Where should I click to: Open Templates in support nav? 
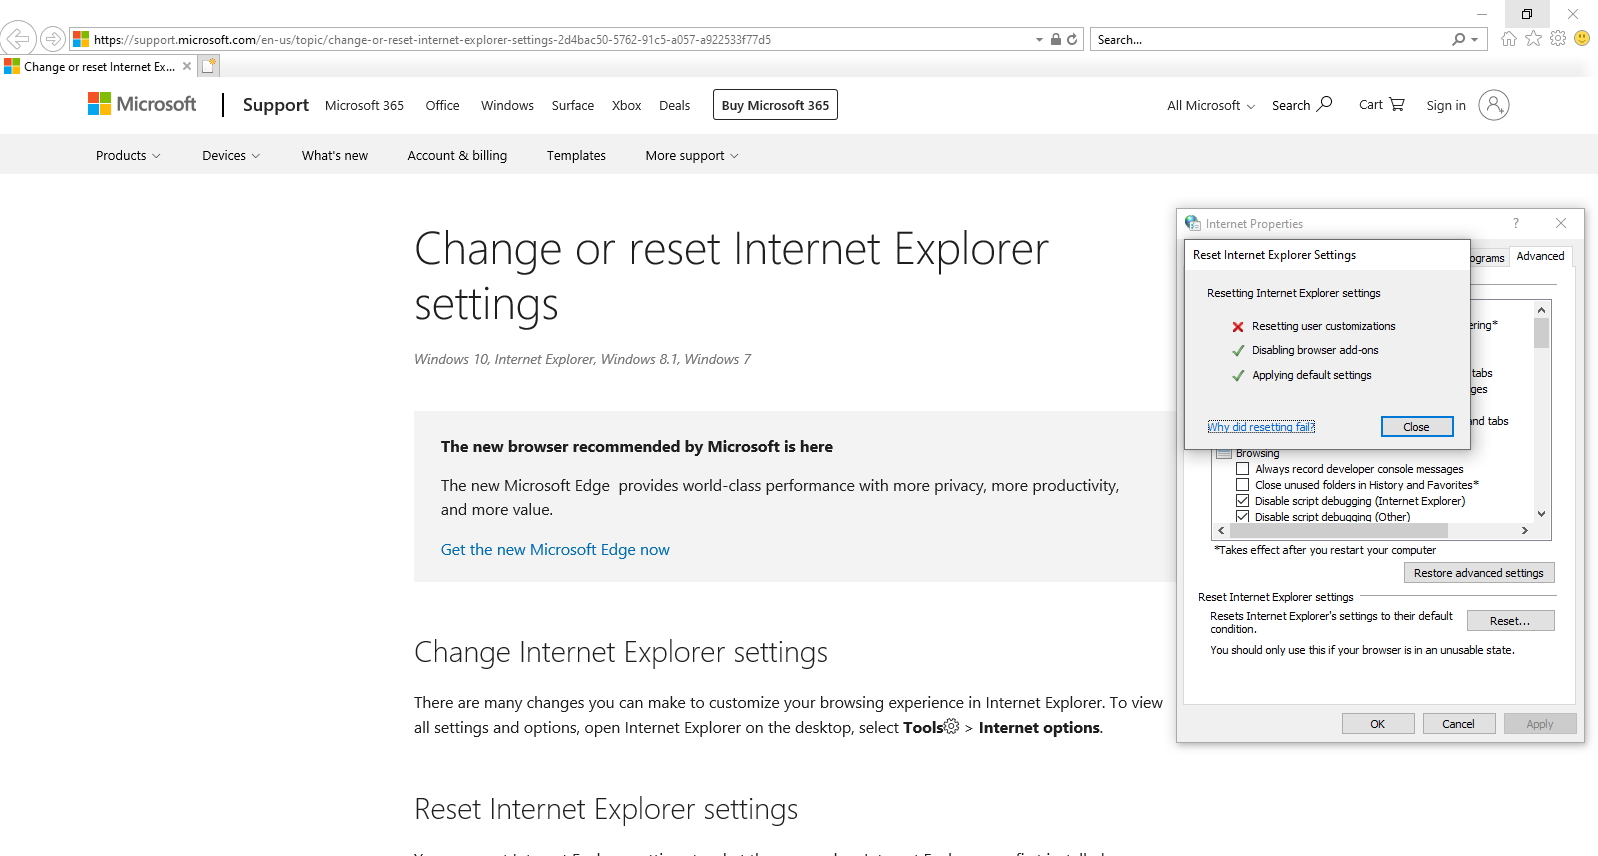(576, 155)
